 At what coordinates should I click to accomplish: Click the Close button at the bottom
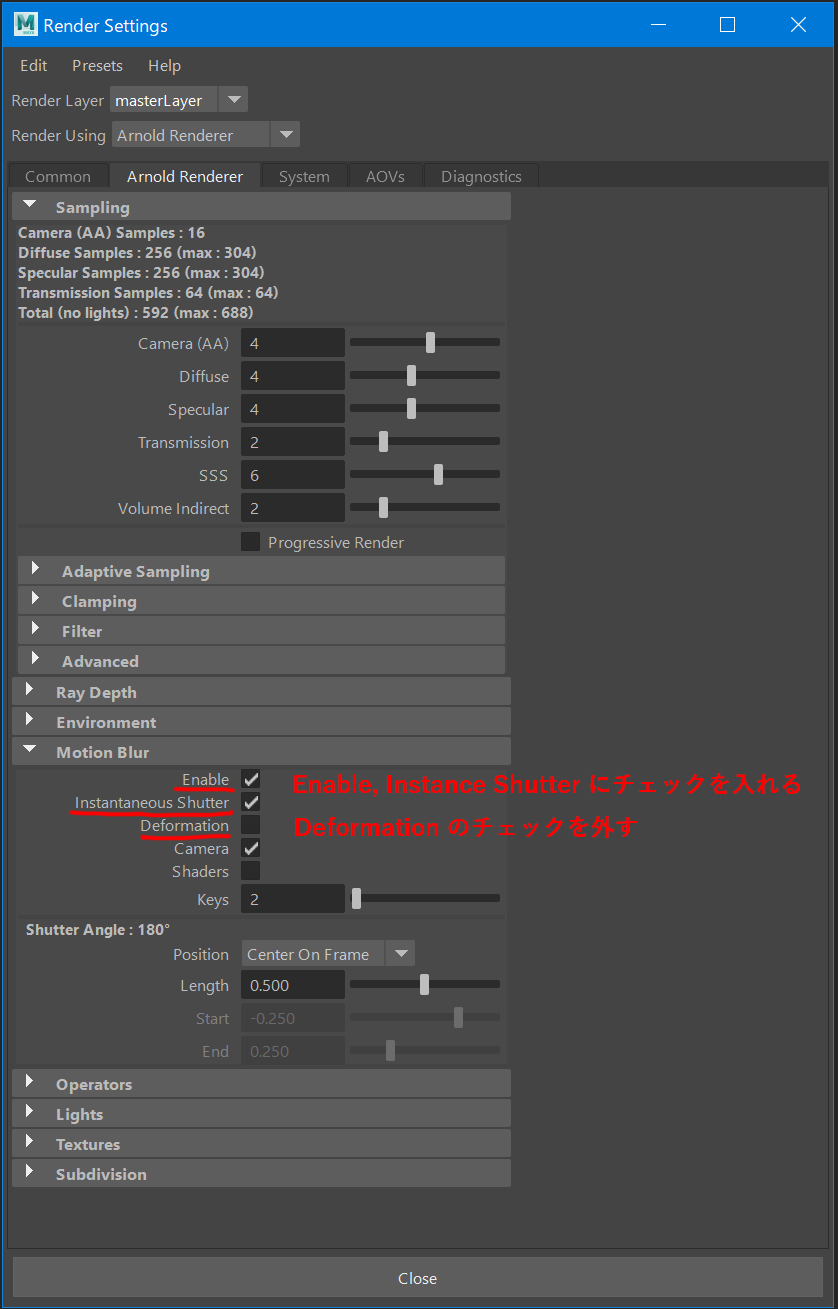(x=418, y=1277)
